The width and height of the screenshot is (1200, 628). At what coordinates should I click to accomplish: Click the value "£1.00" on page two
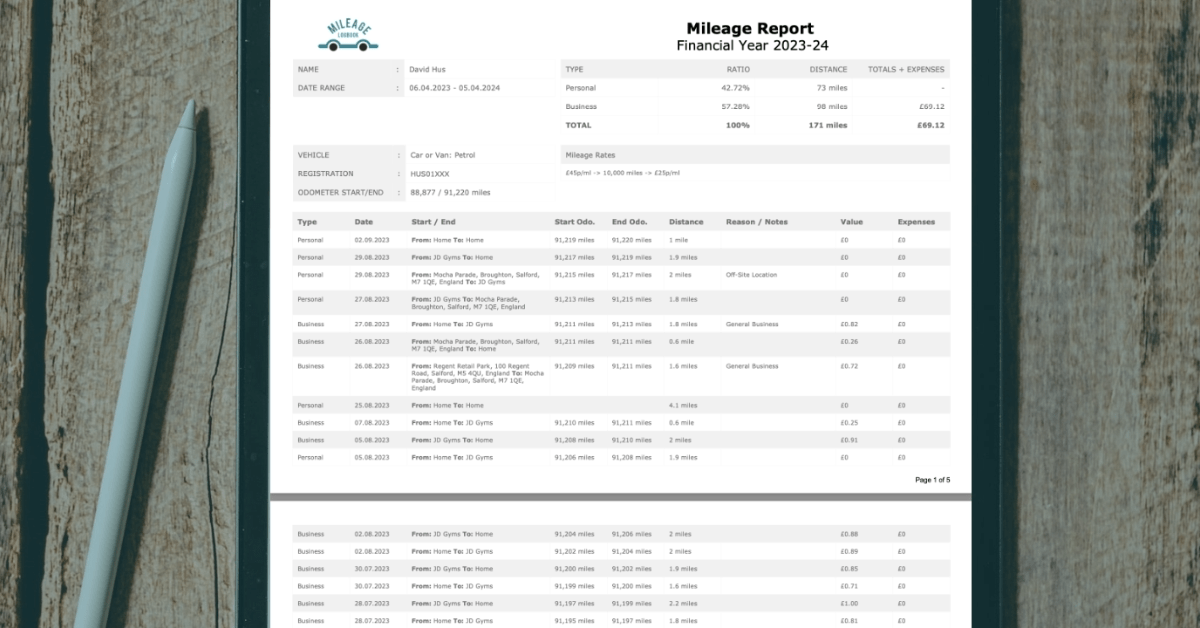coord(849,603)
